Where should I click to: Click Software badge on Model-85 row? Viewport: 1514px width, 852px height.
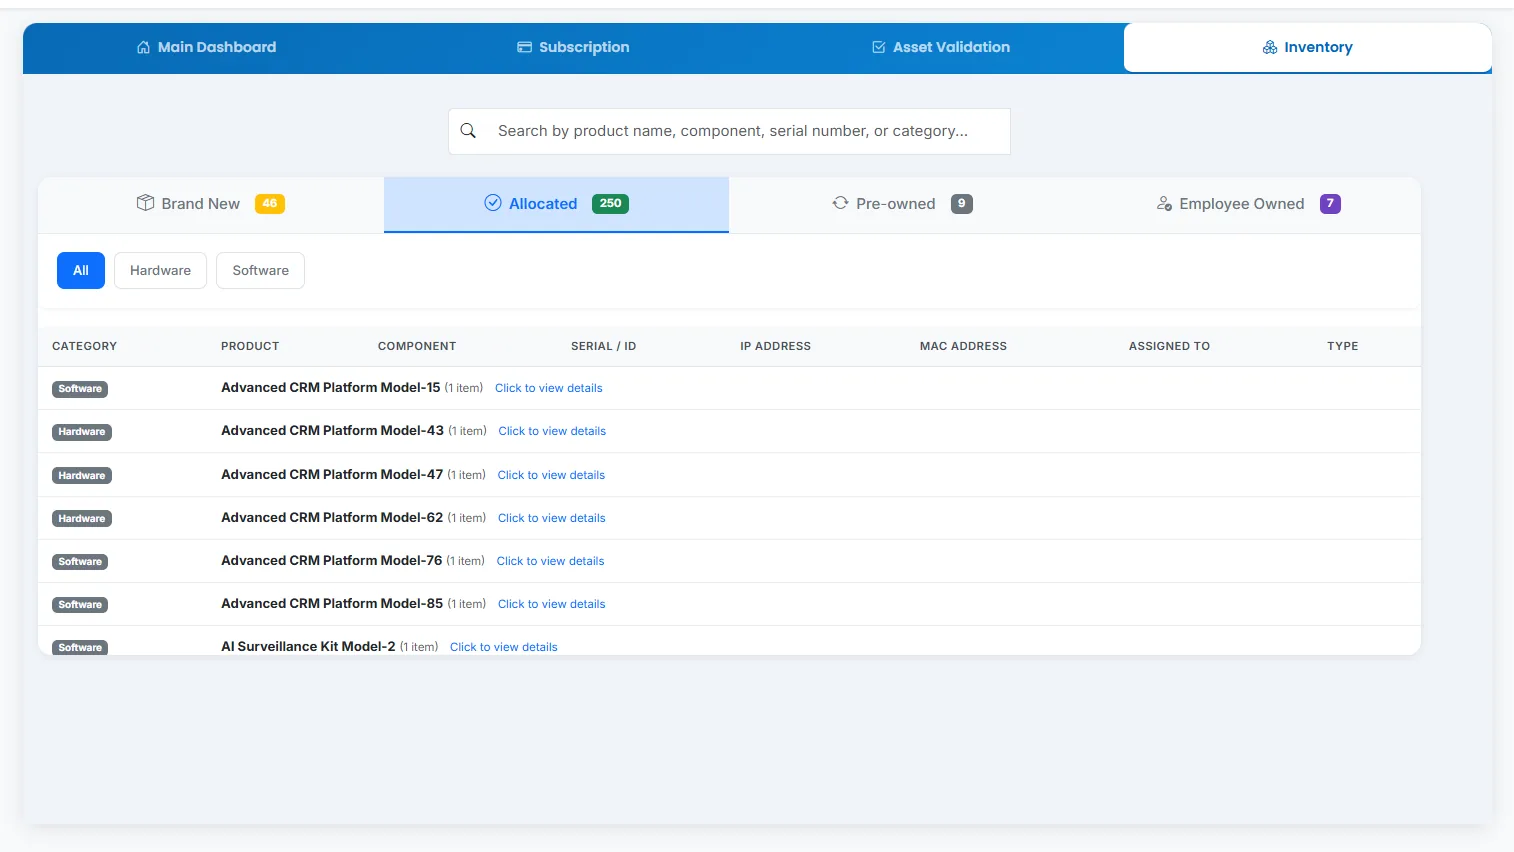point(80,605)
